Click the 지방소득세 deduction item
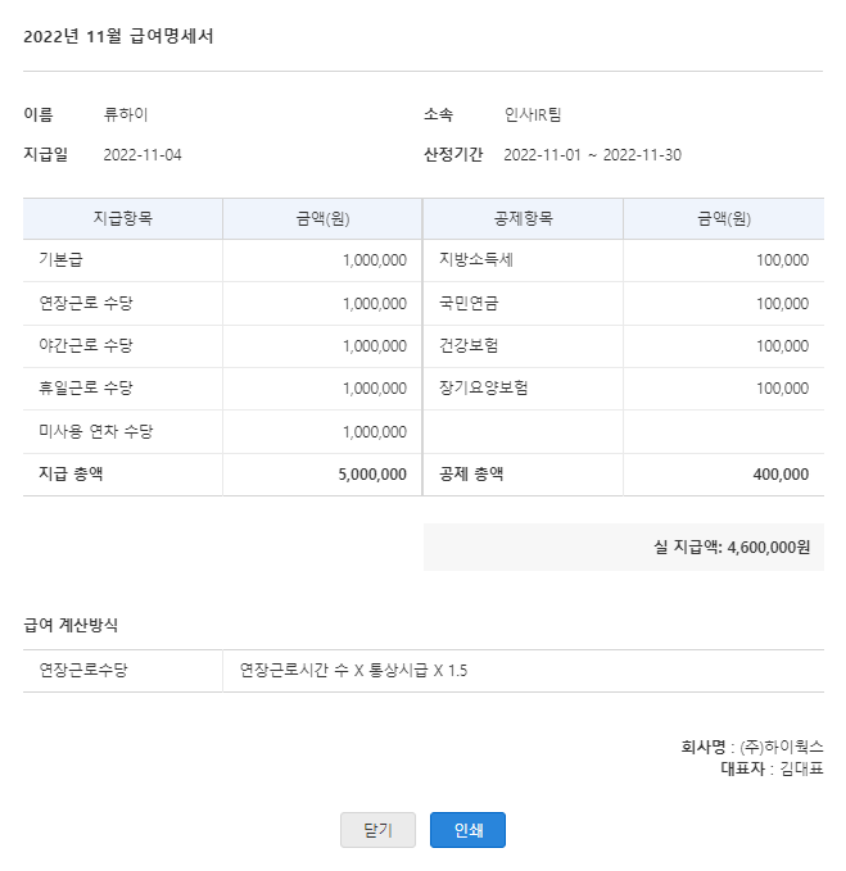This screenshot has height=871, width=846. coord(476,261)
